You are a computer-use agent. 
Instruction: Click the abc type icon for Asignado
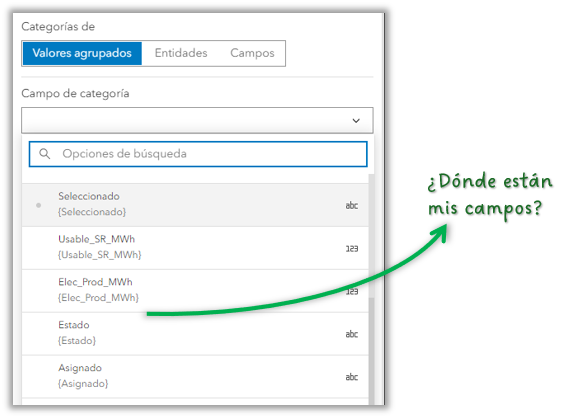pyautogui.click(x=351, y=377)
